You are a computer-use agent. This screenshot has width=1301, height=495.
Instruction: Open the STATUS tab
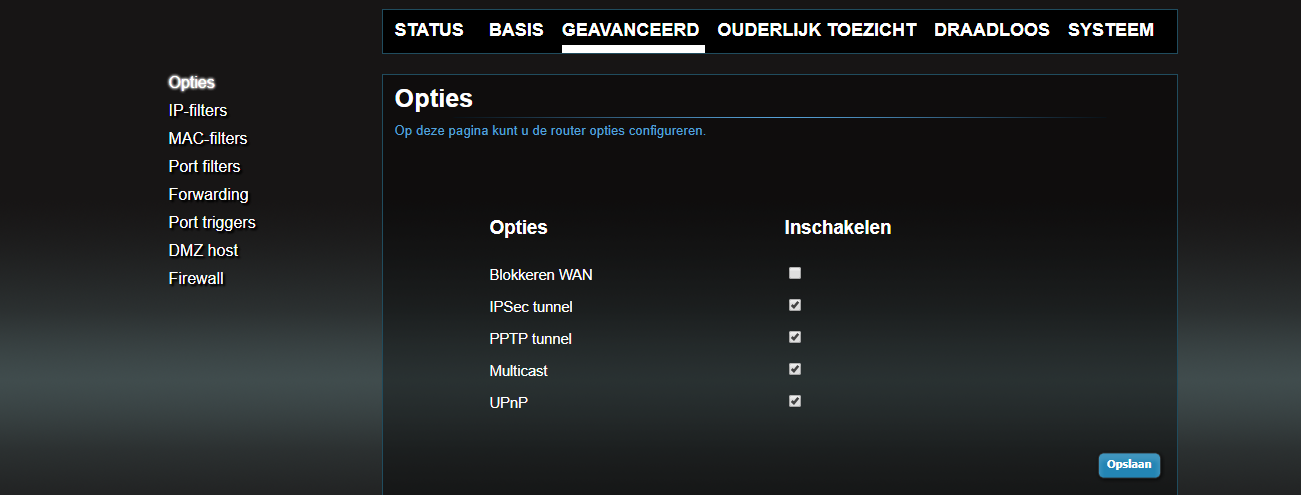[x=429, y=30]
